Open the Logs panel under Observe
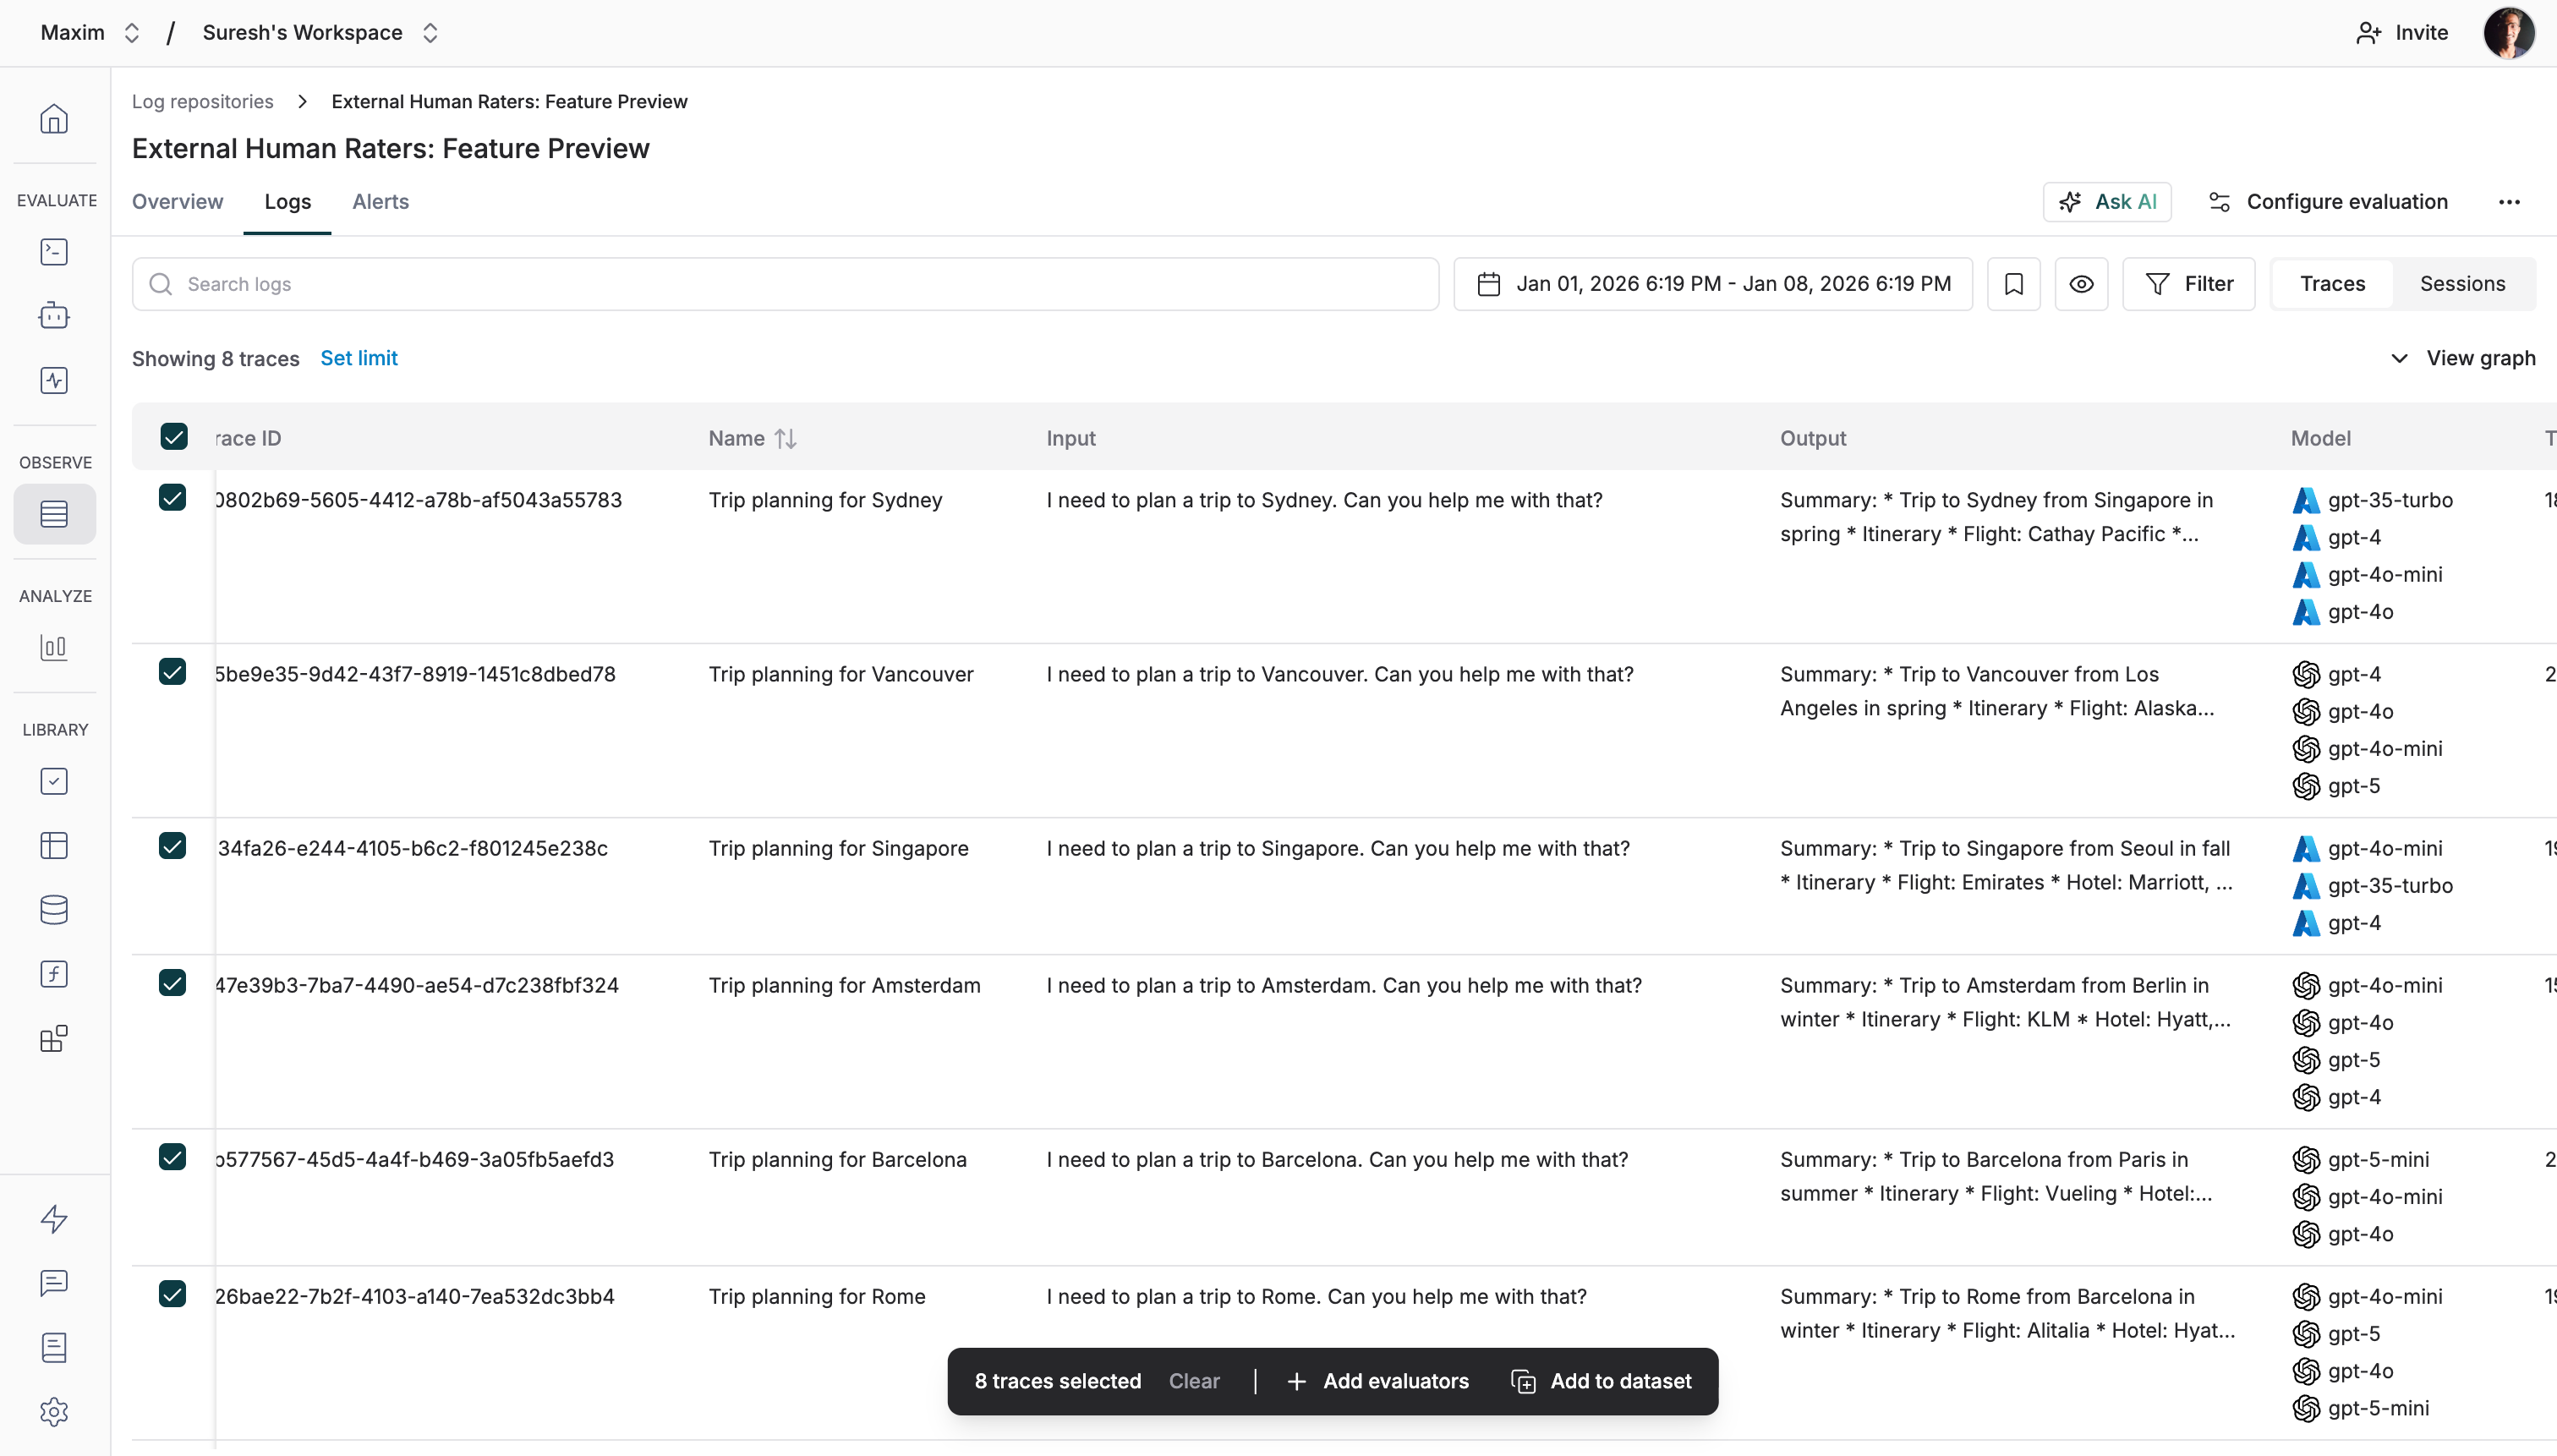 pyautogui.click(x=54, y=514)
